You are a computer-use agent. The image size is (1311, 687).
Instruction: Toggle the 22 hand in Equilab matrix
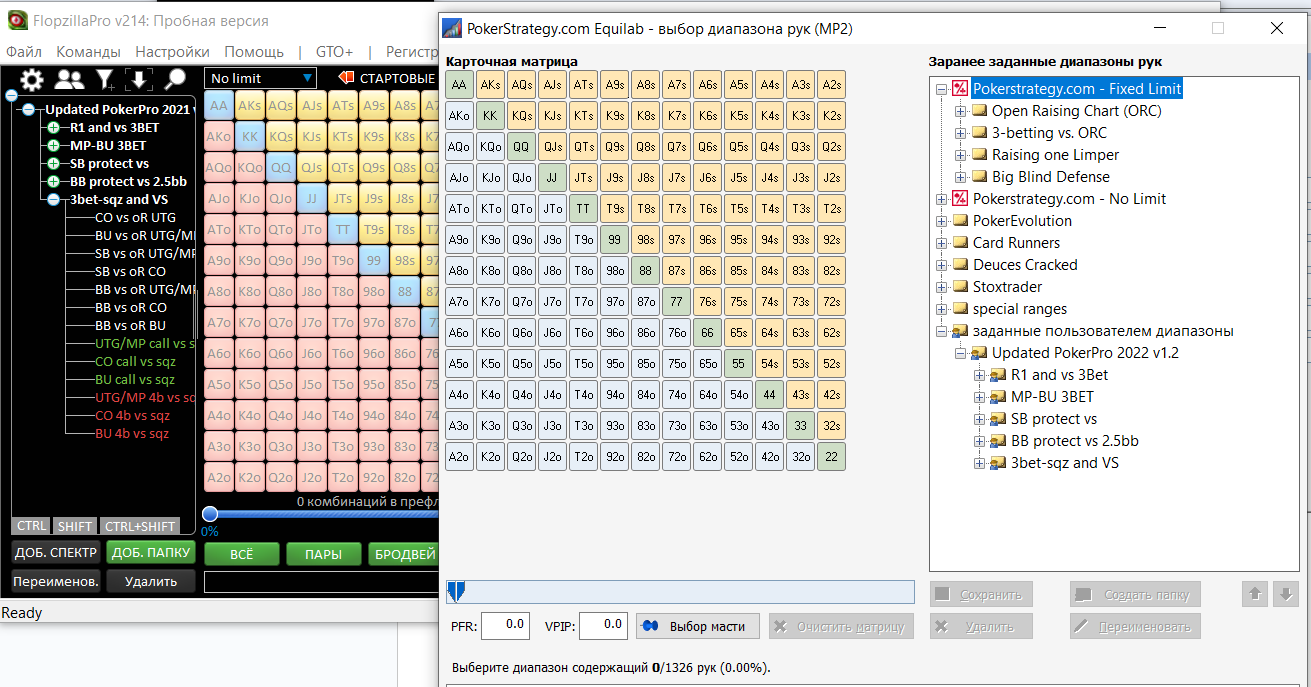tap(832, 457)
